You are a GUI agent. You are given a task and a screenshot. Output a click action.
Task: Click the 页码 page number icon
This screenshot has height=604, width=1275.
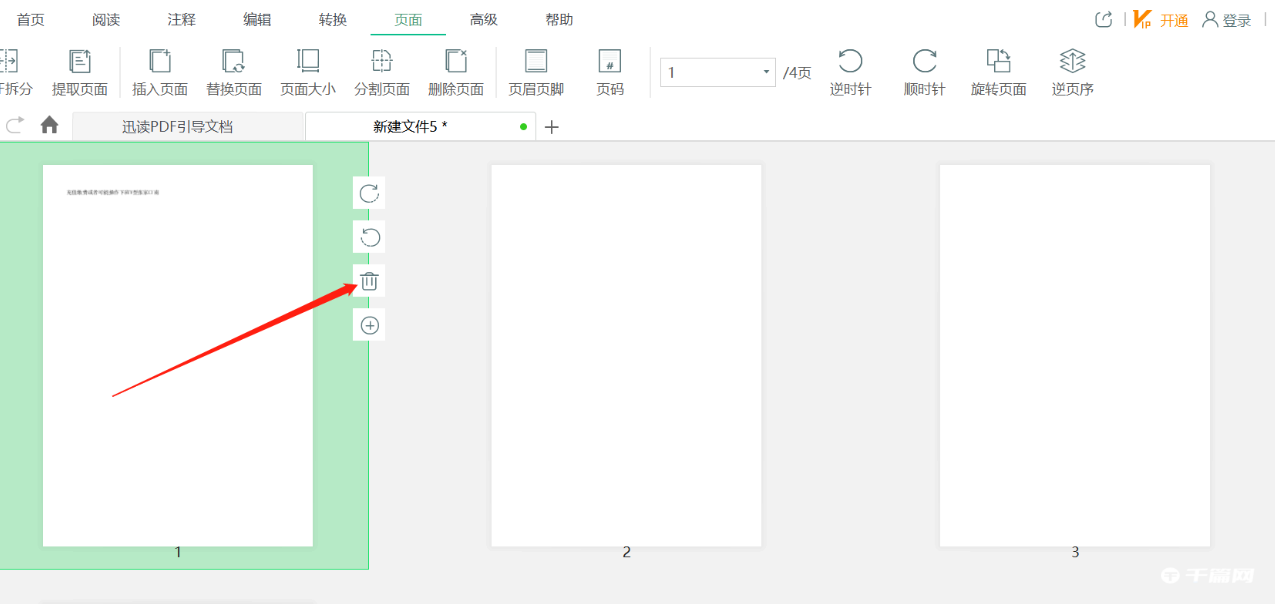tap(610, 62)
